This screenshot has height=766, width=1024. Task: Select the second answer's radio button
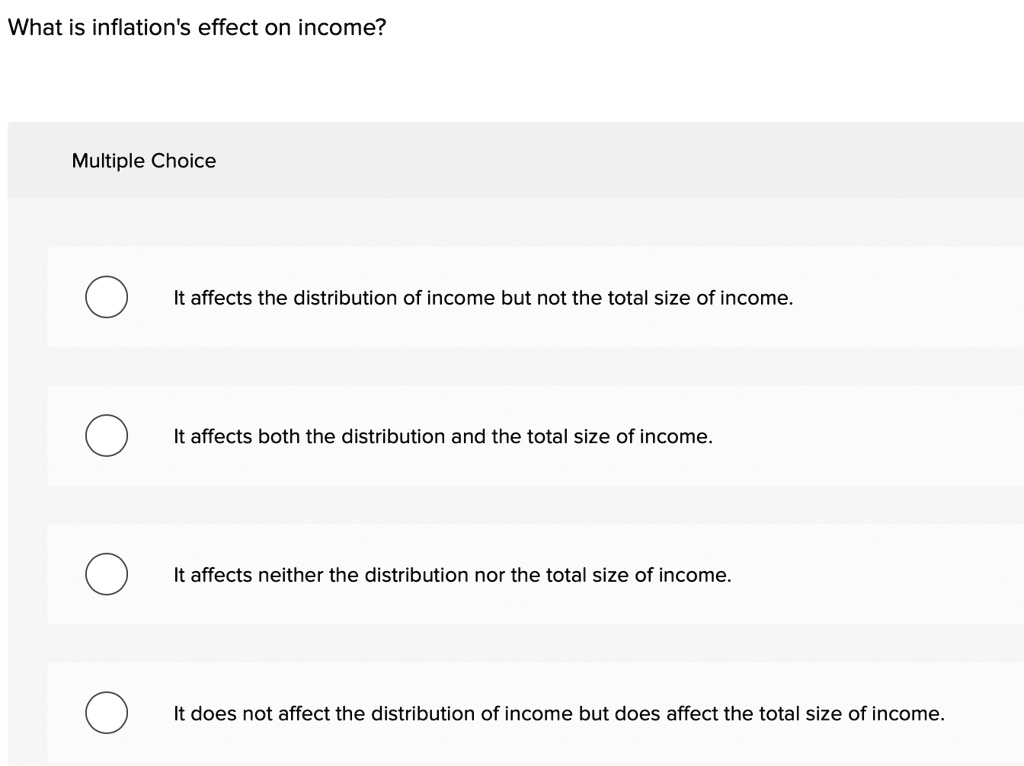[x=107, y=436]
